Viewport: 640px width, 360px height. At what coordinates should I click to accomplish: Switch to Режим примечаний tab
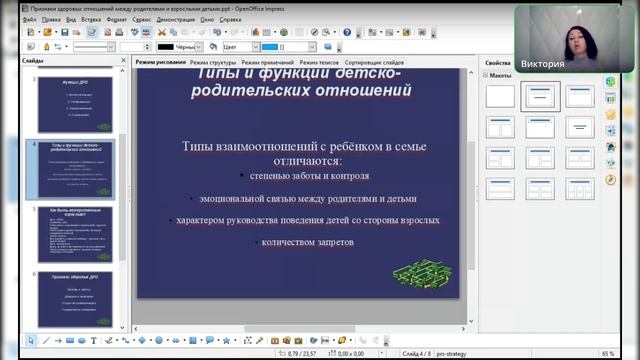(267, 62)
